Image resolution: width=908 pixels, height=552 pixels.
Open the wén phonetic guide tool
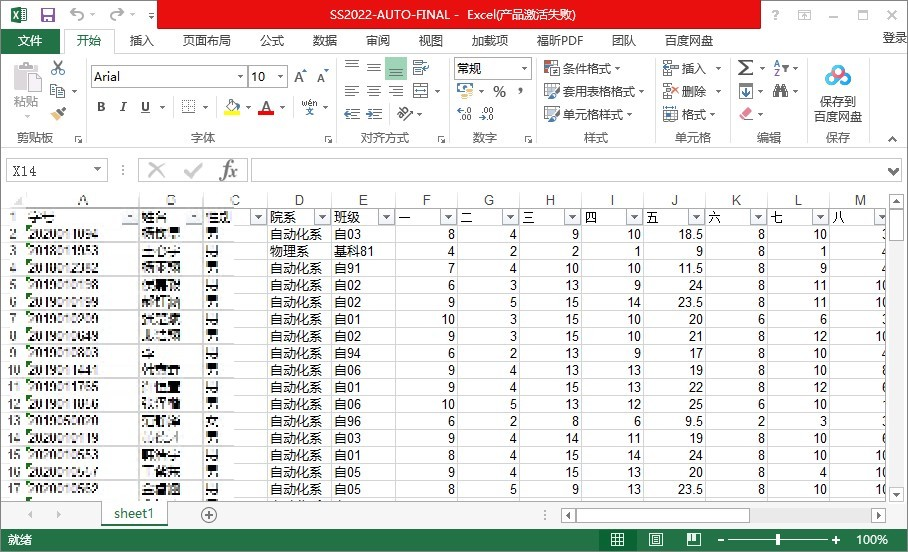click(309, 107)
